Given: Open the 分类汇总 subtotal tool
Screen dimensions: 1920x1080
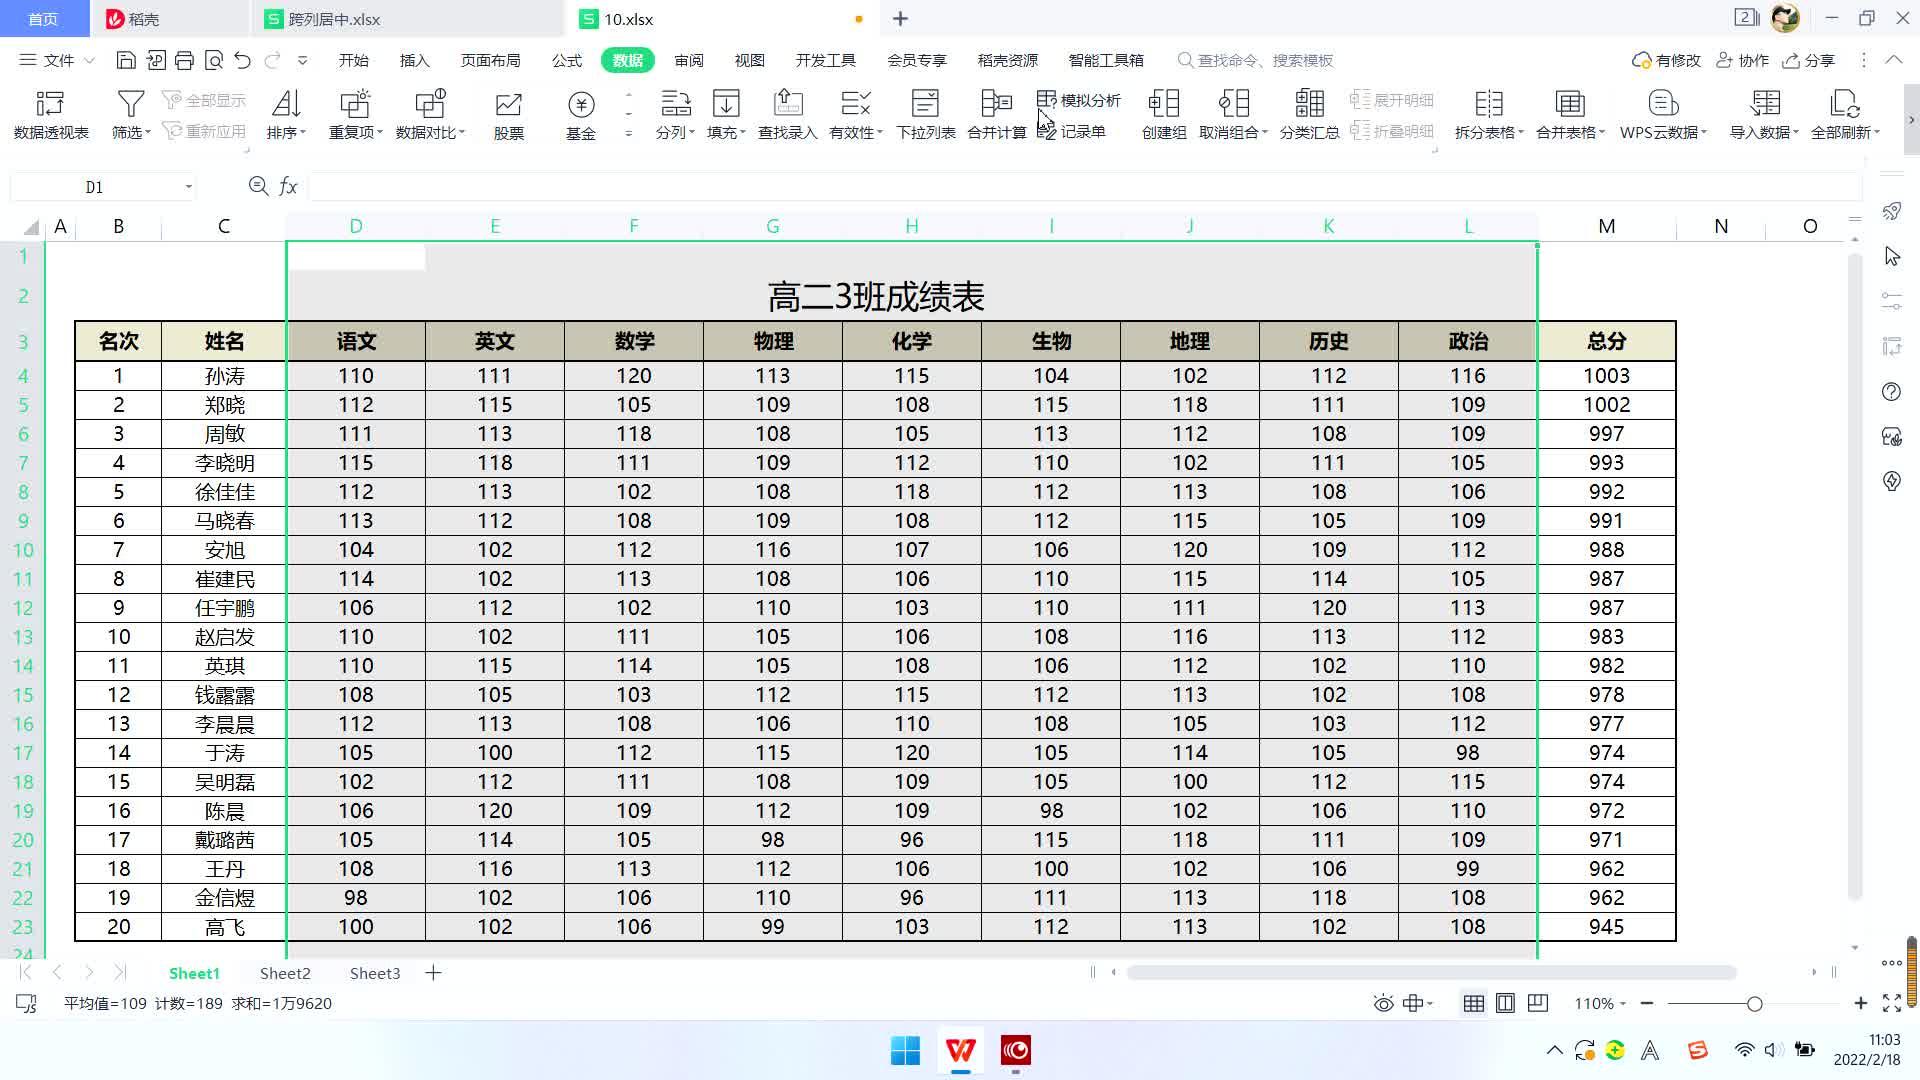Looking at the screenshot, I should pyautogui.click(x=1308, y=113).
